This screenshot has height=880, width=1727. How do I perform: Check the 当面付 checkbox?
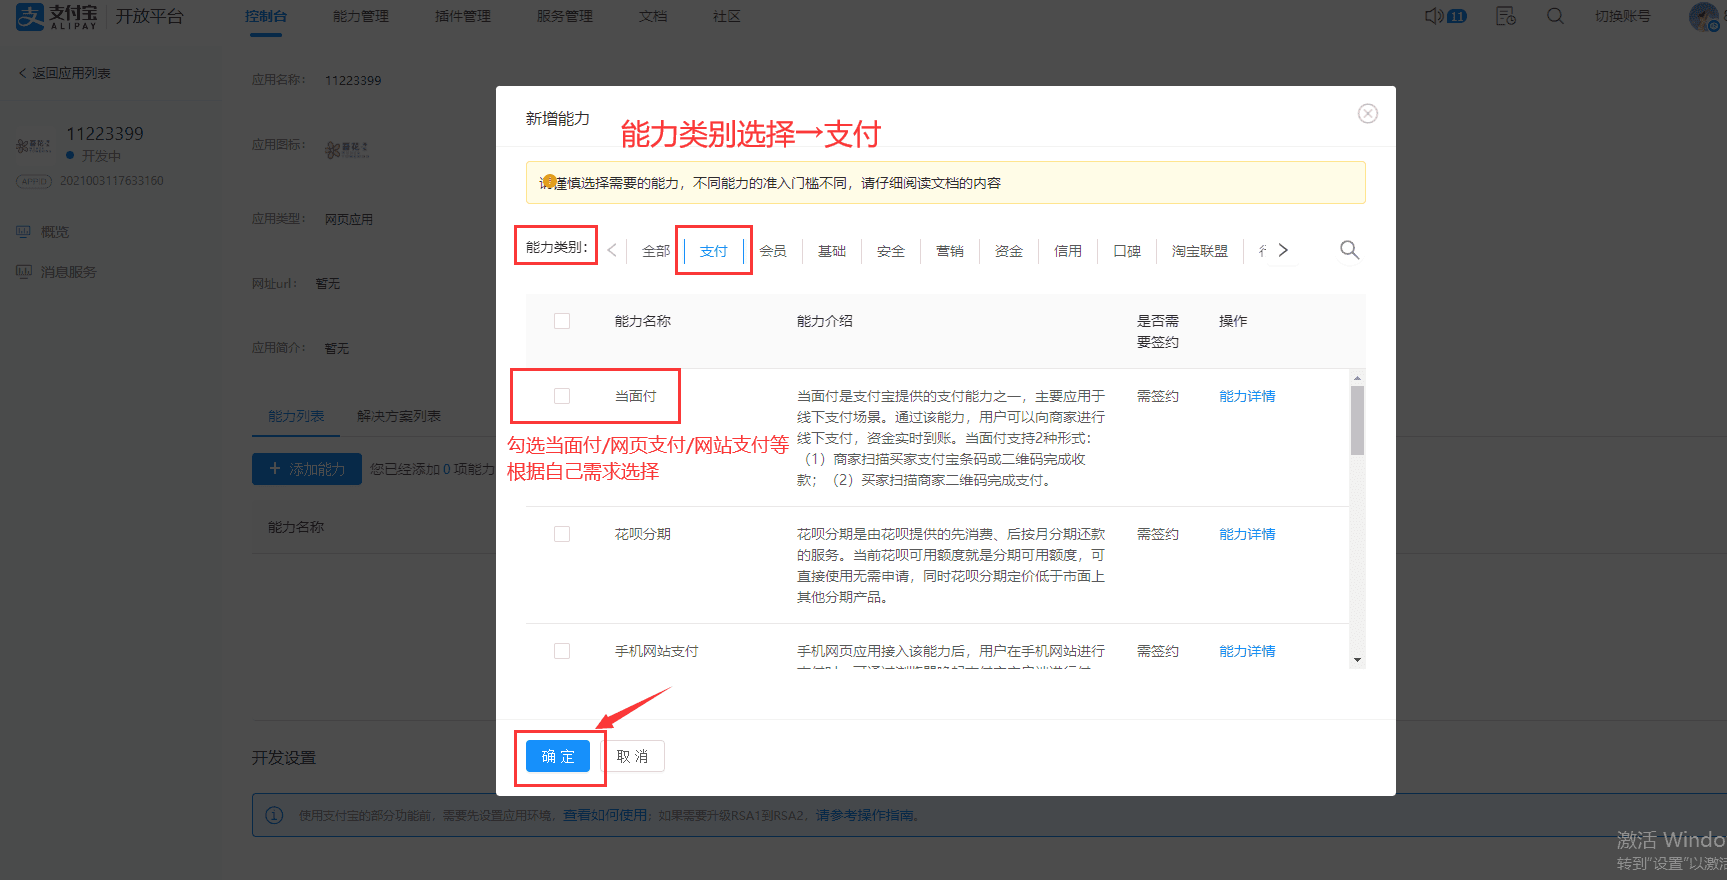(562, 396)
